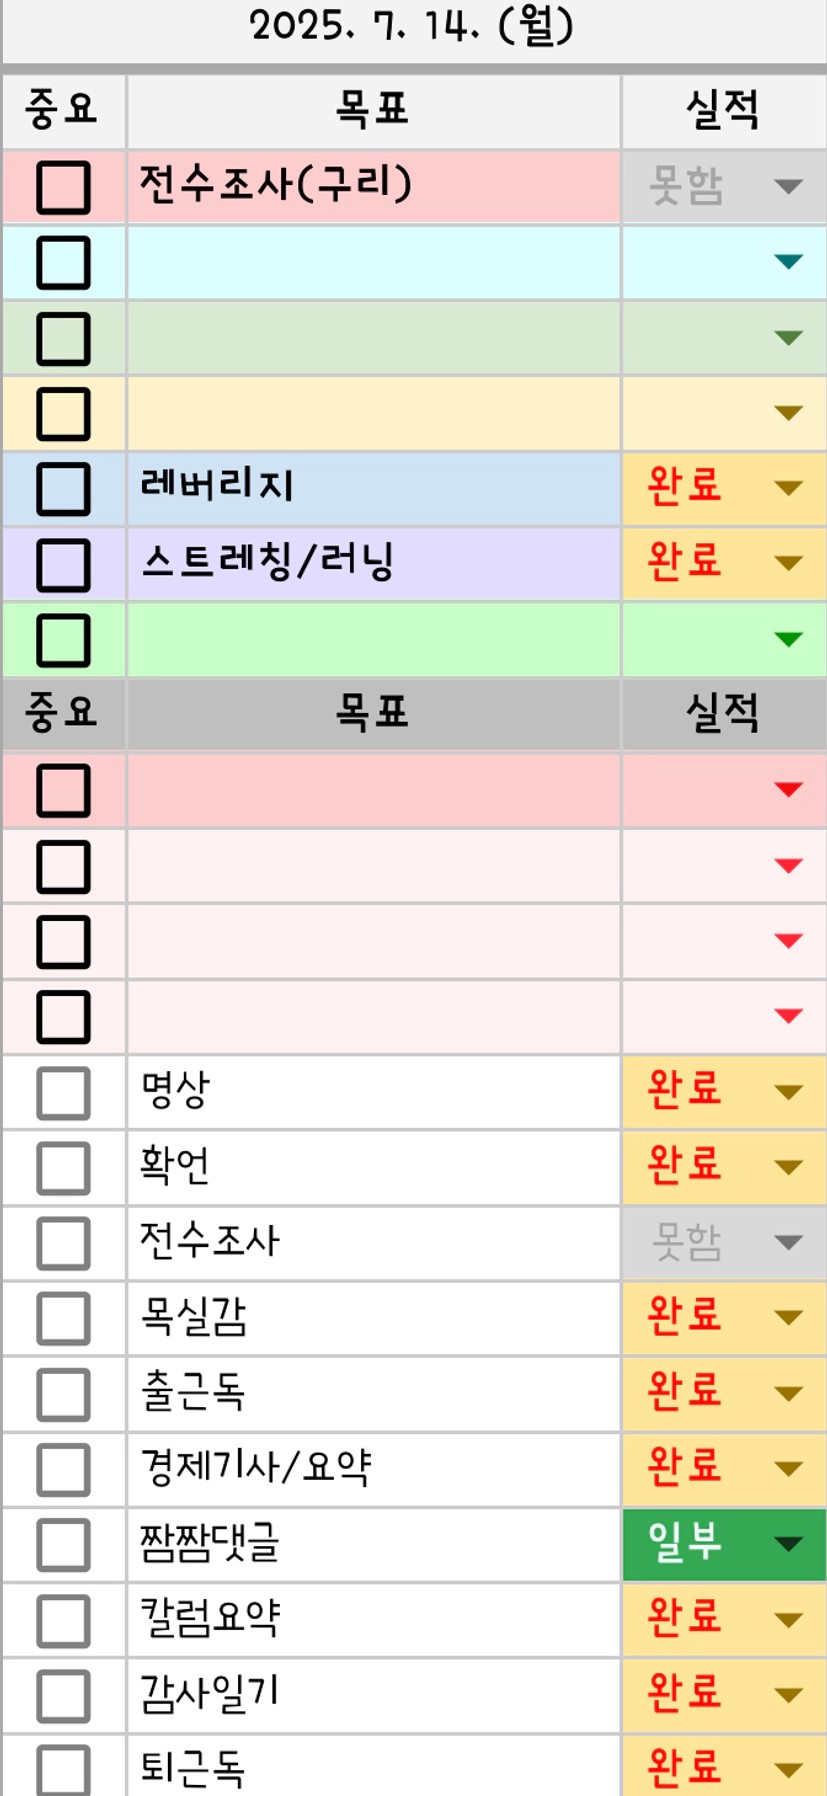Click the green arrow in the light green row

pyautogui.click(x=788, y=639)
